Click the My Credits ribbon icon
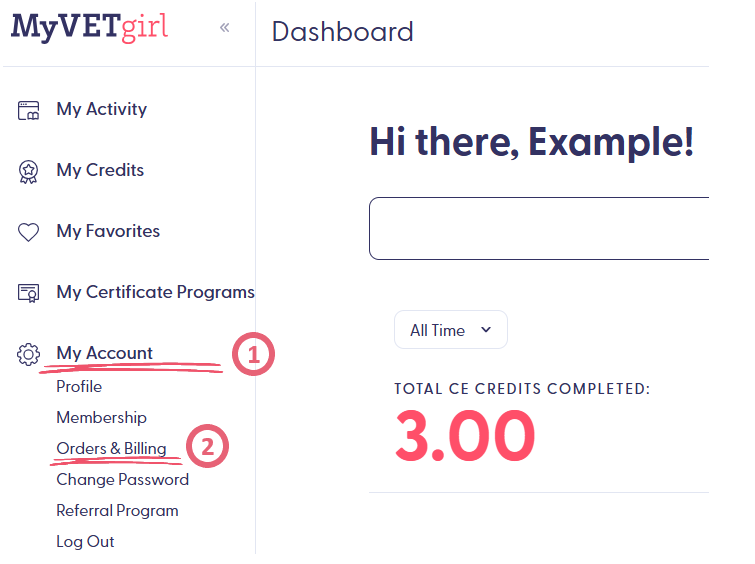 [x=28, y=171]
